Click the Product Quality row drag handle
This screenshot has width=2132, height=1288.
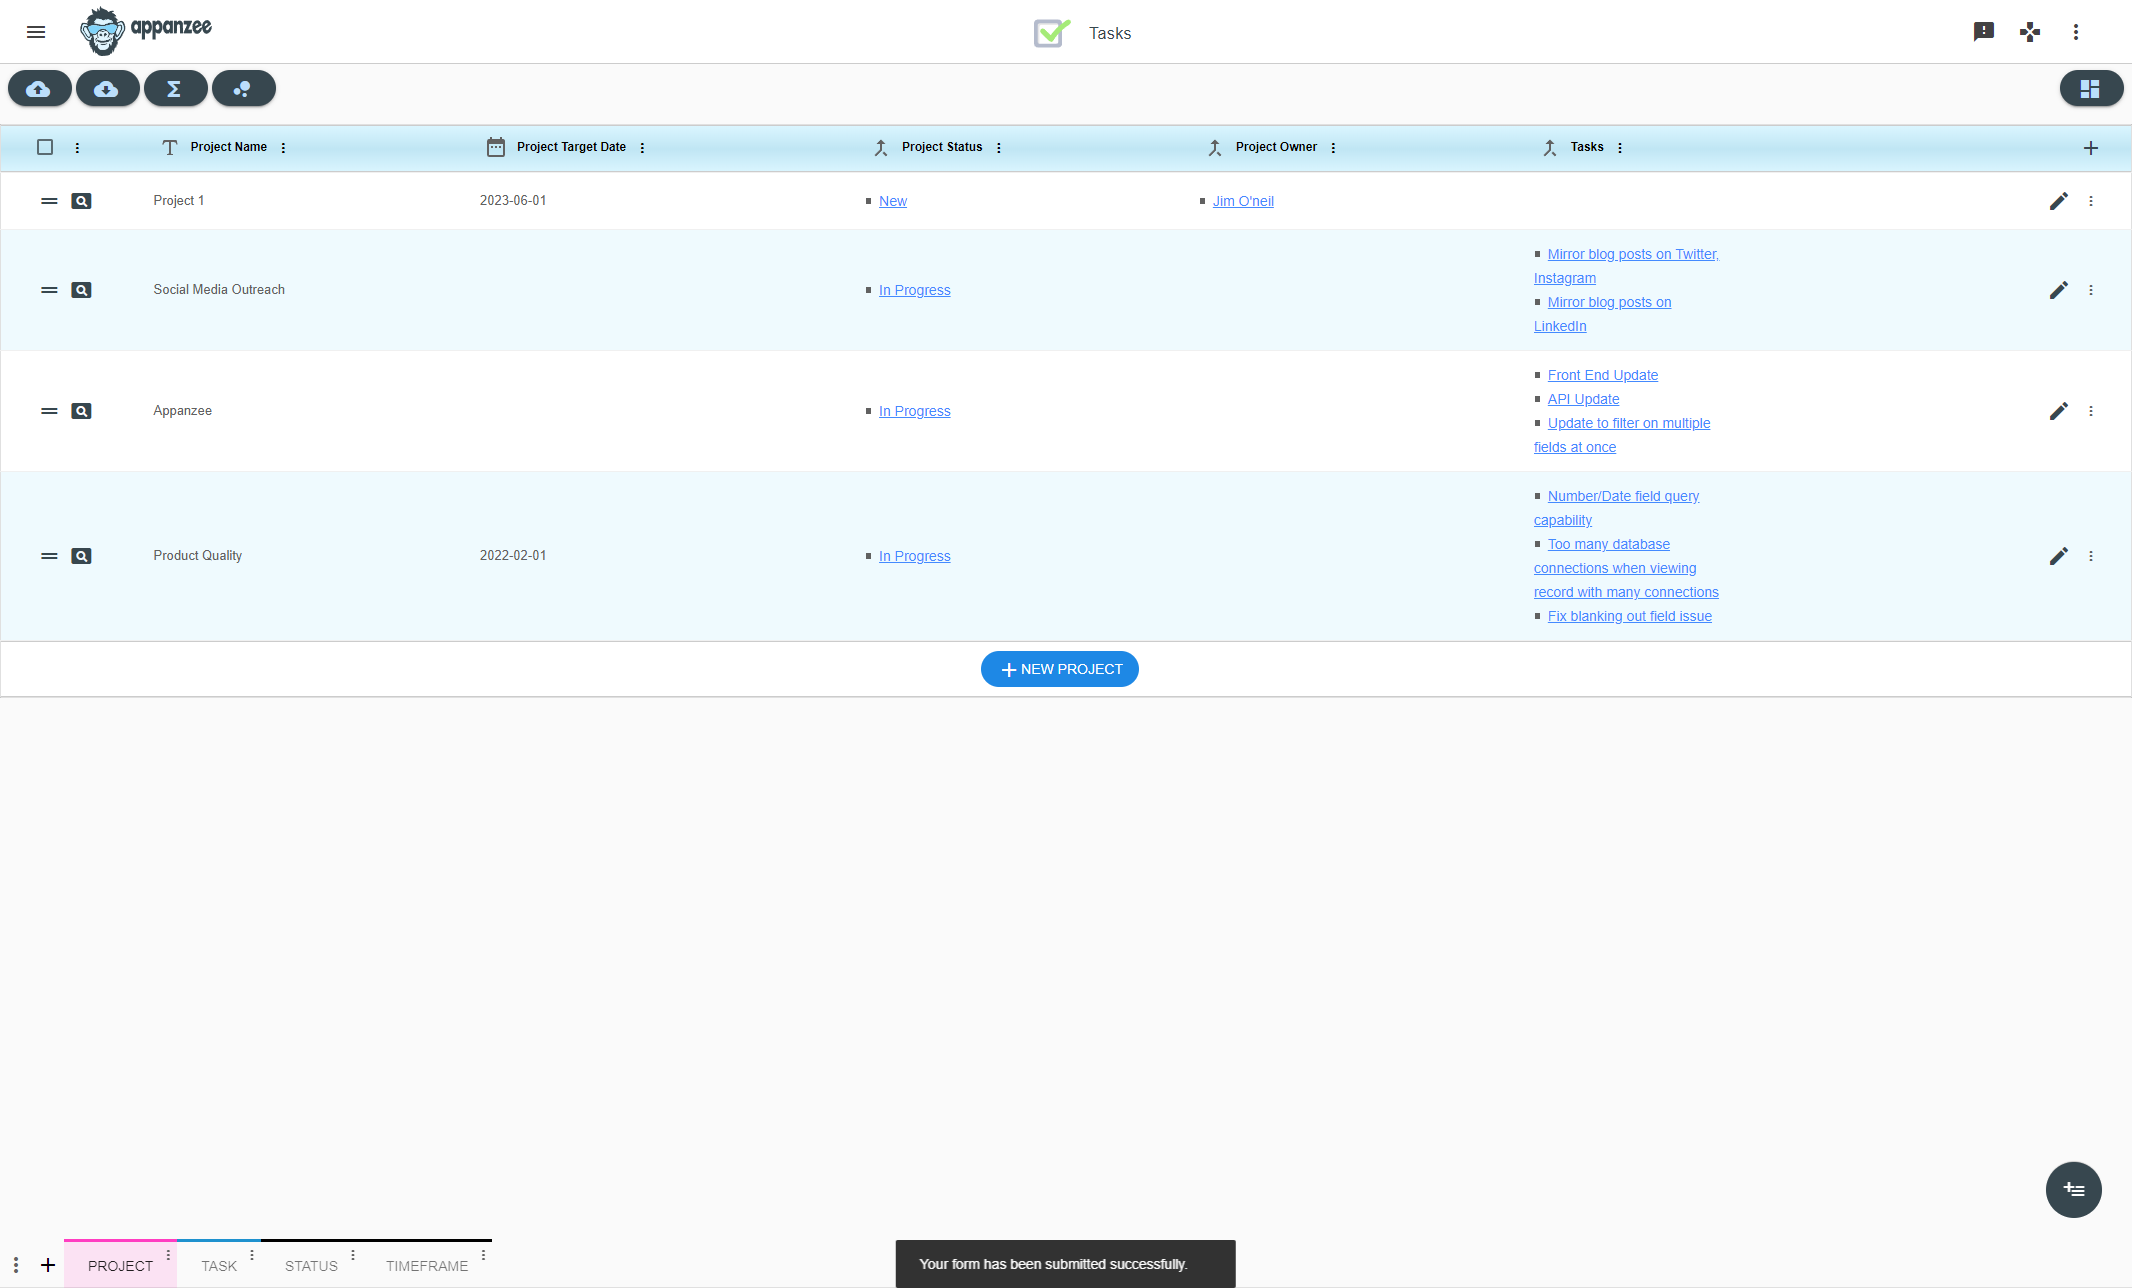point(49,556)
